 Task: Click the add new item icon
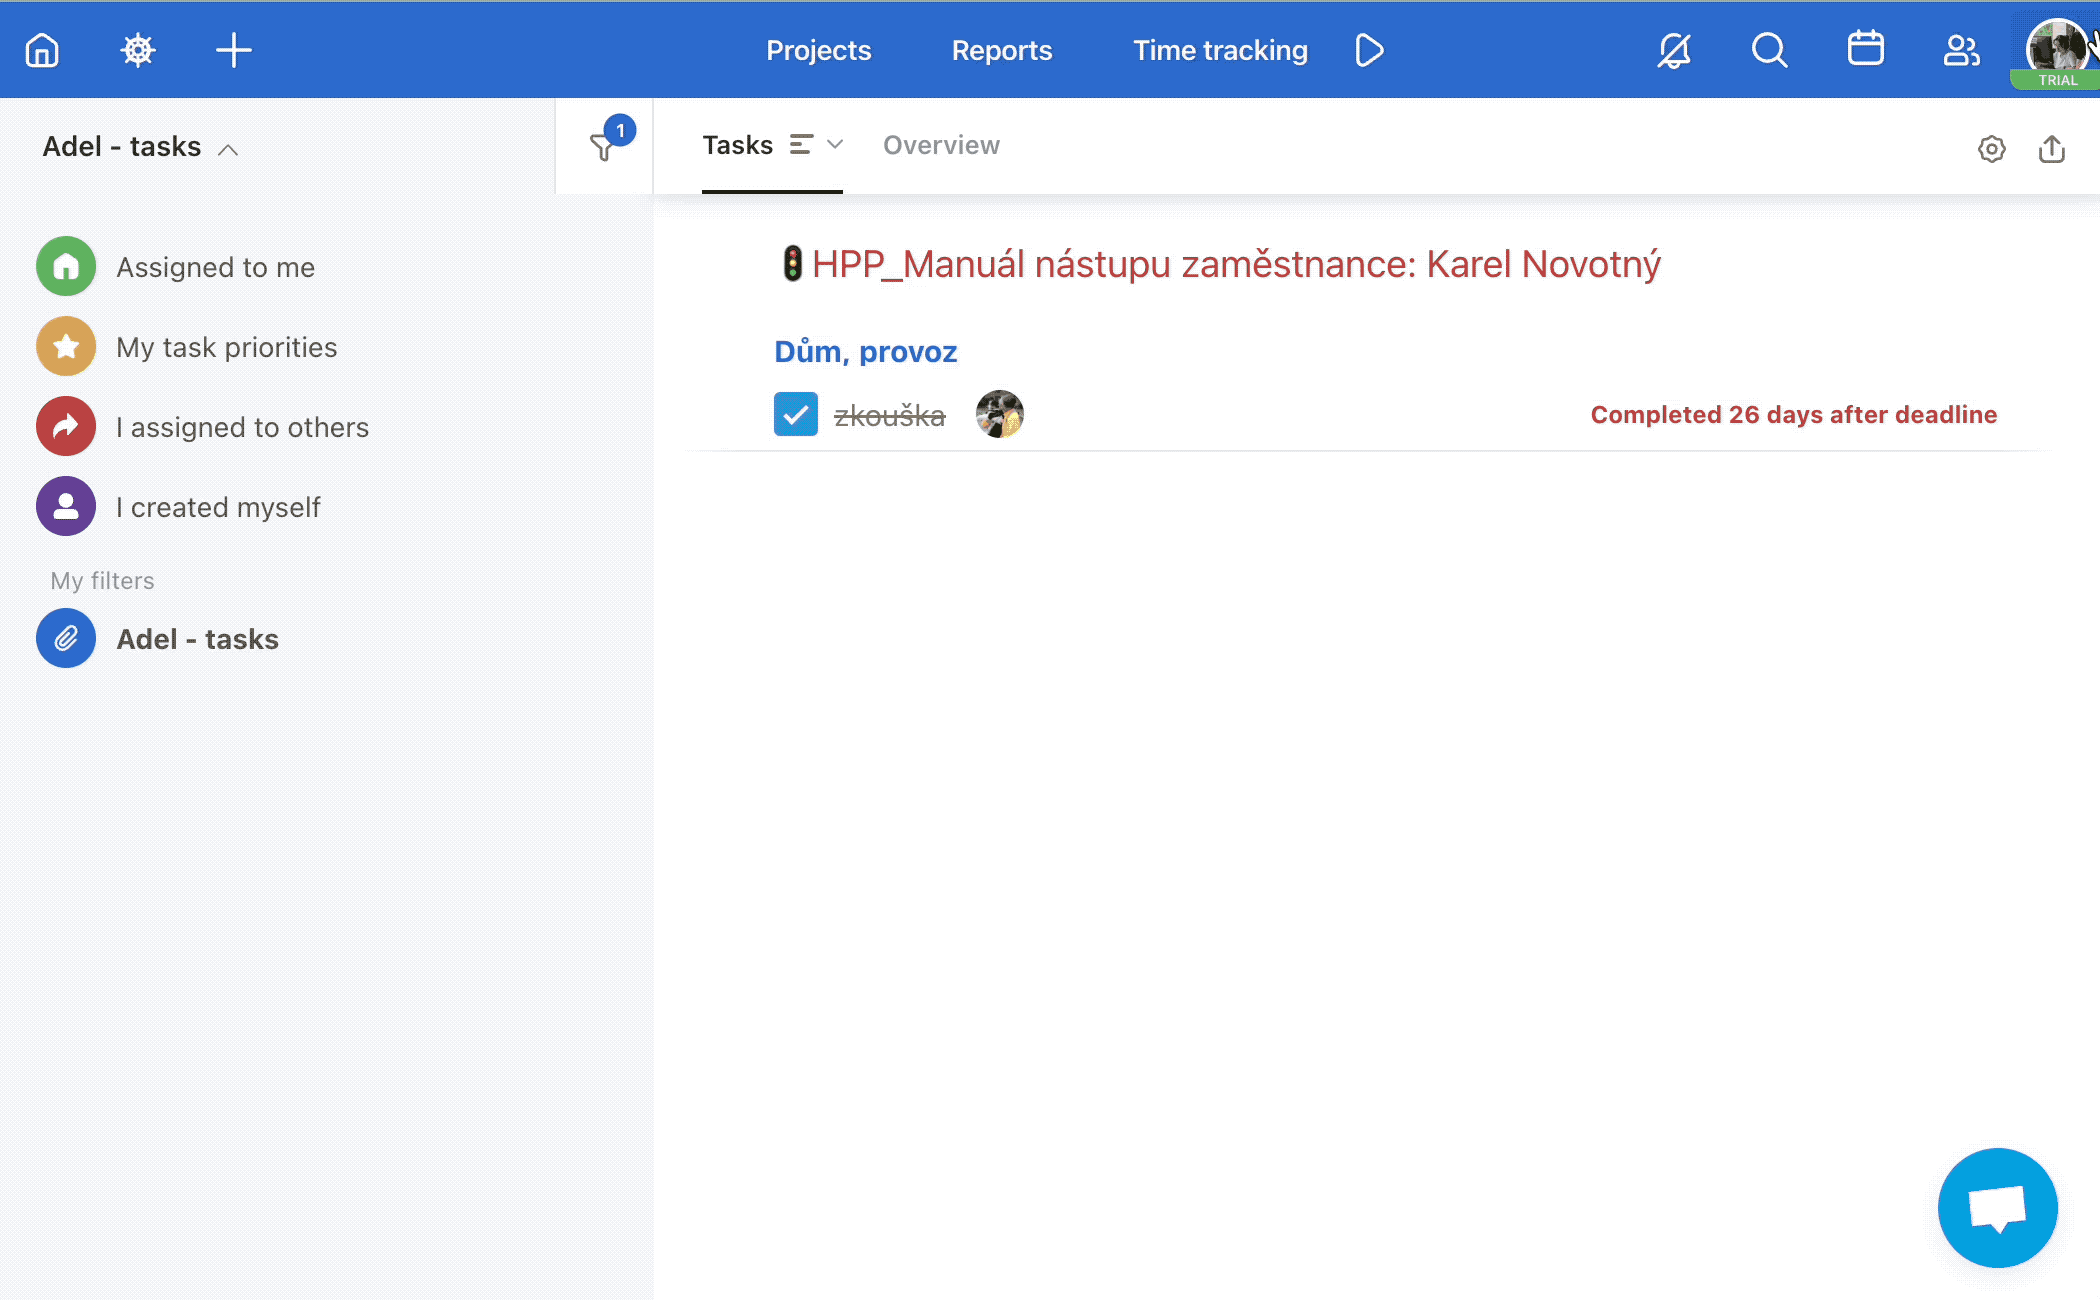tap(232, 49)
